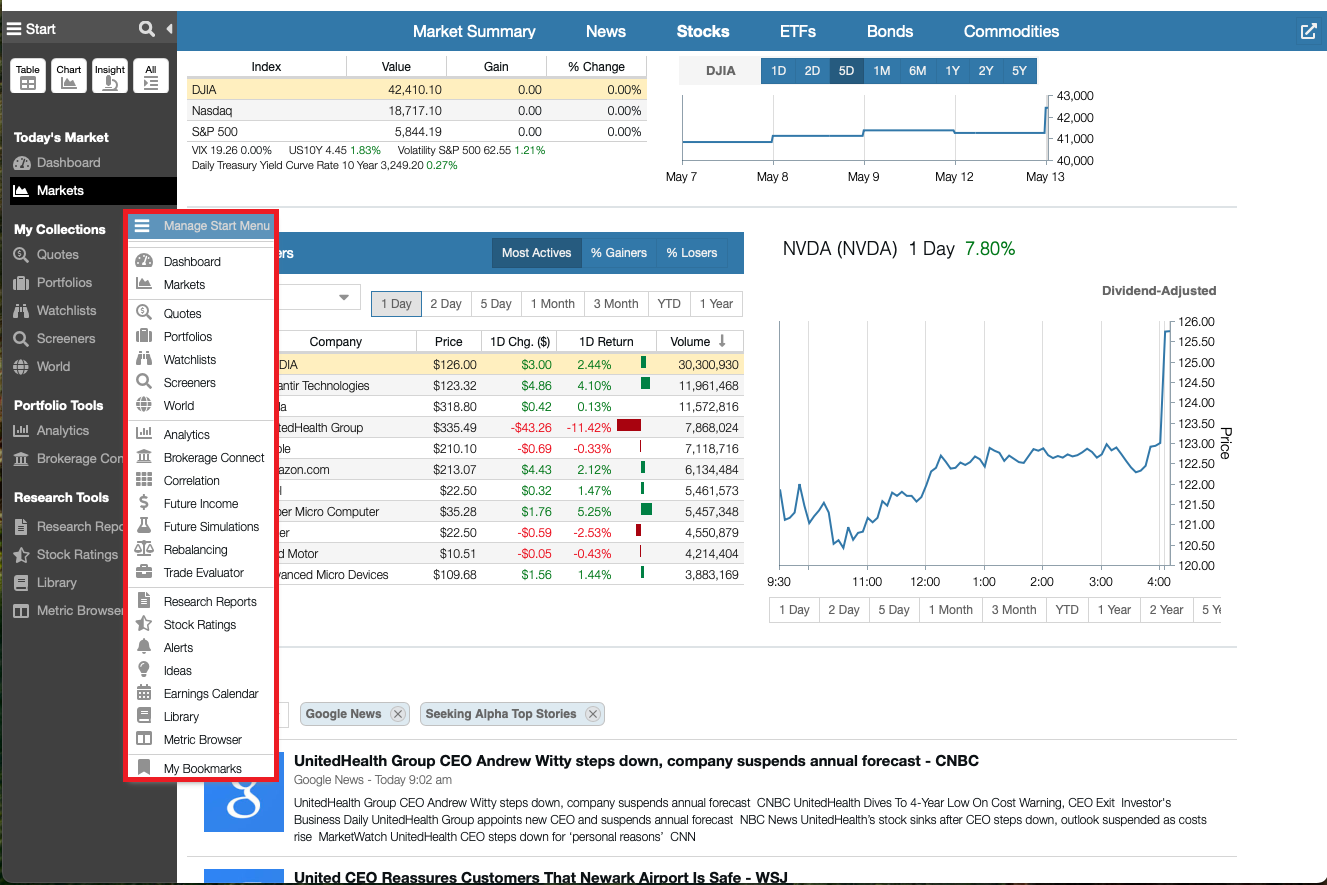Open Analytics in the left sidebar
Viewport: 1327px width, 885px height.
[x=63, y=430]
